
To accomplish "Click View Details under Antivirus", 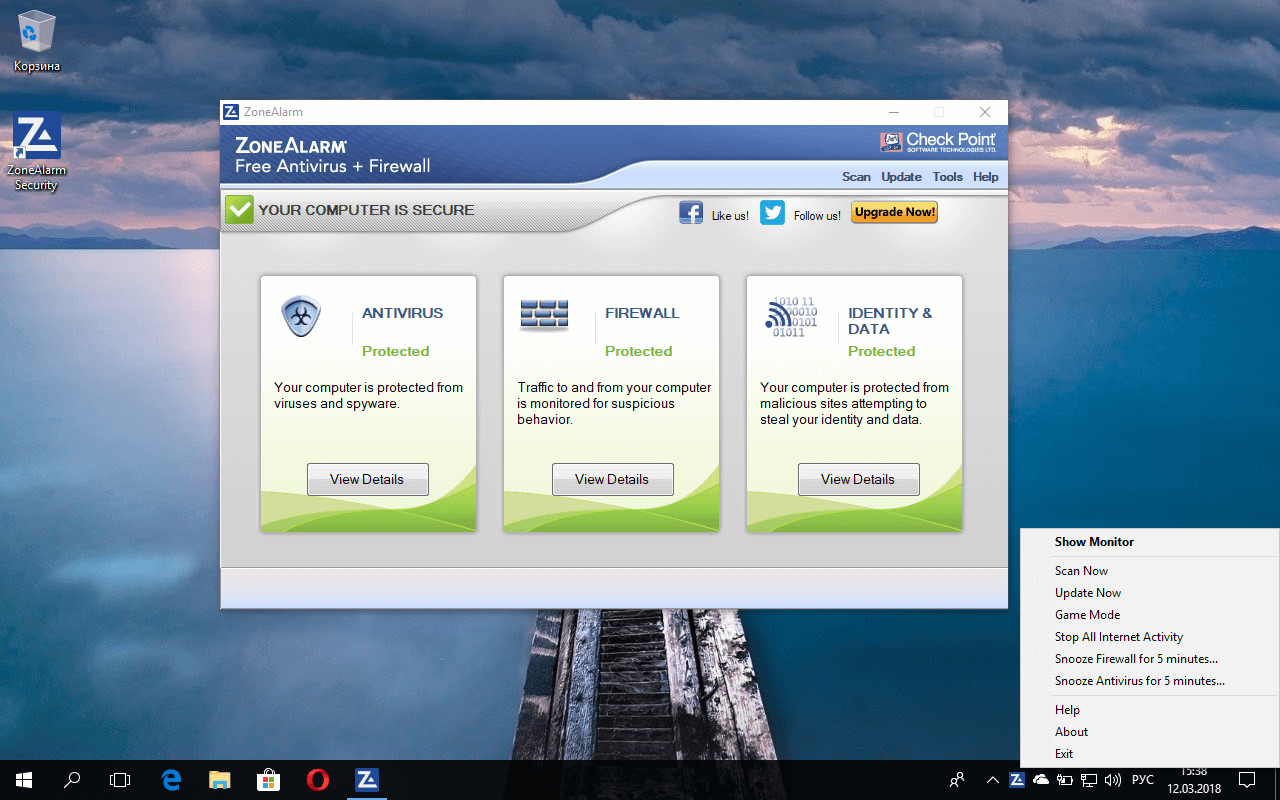I will pos(367,479).
